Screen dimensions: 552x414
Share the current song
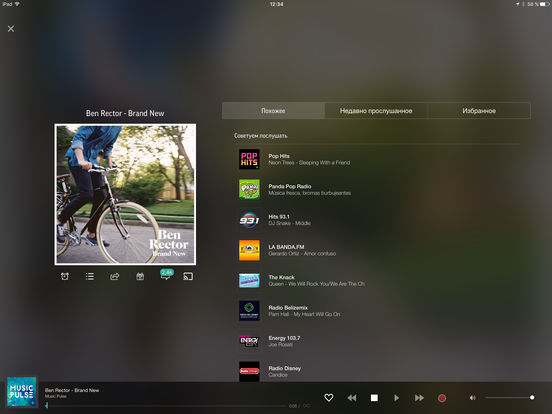(x=114, y=276)
